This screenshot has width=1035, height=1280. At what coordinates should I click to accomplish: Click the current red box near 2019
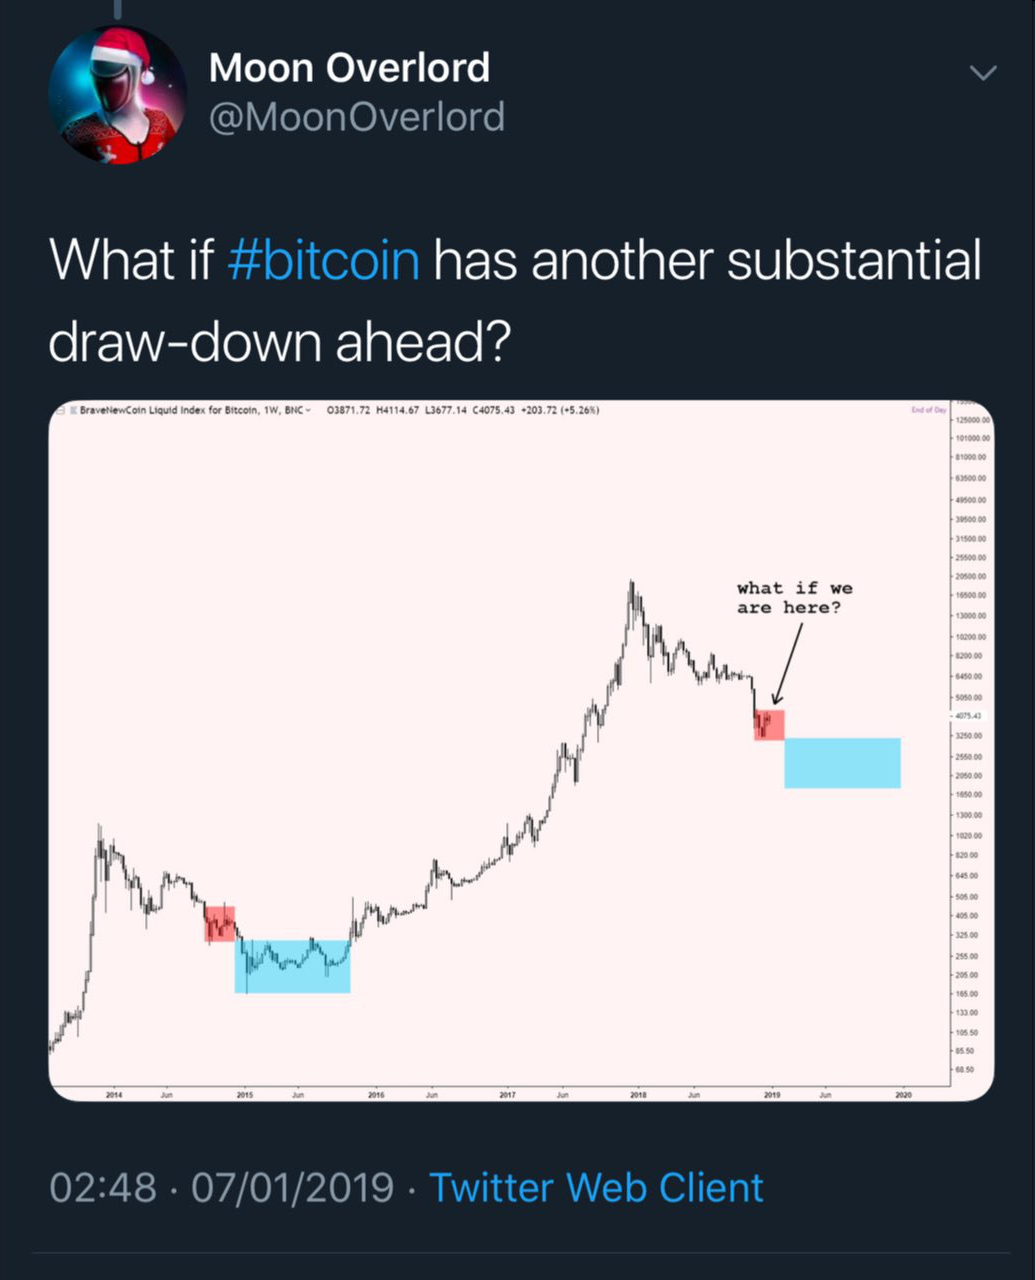tap(769, 725)
